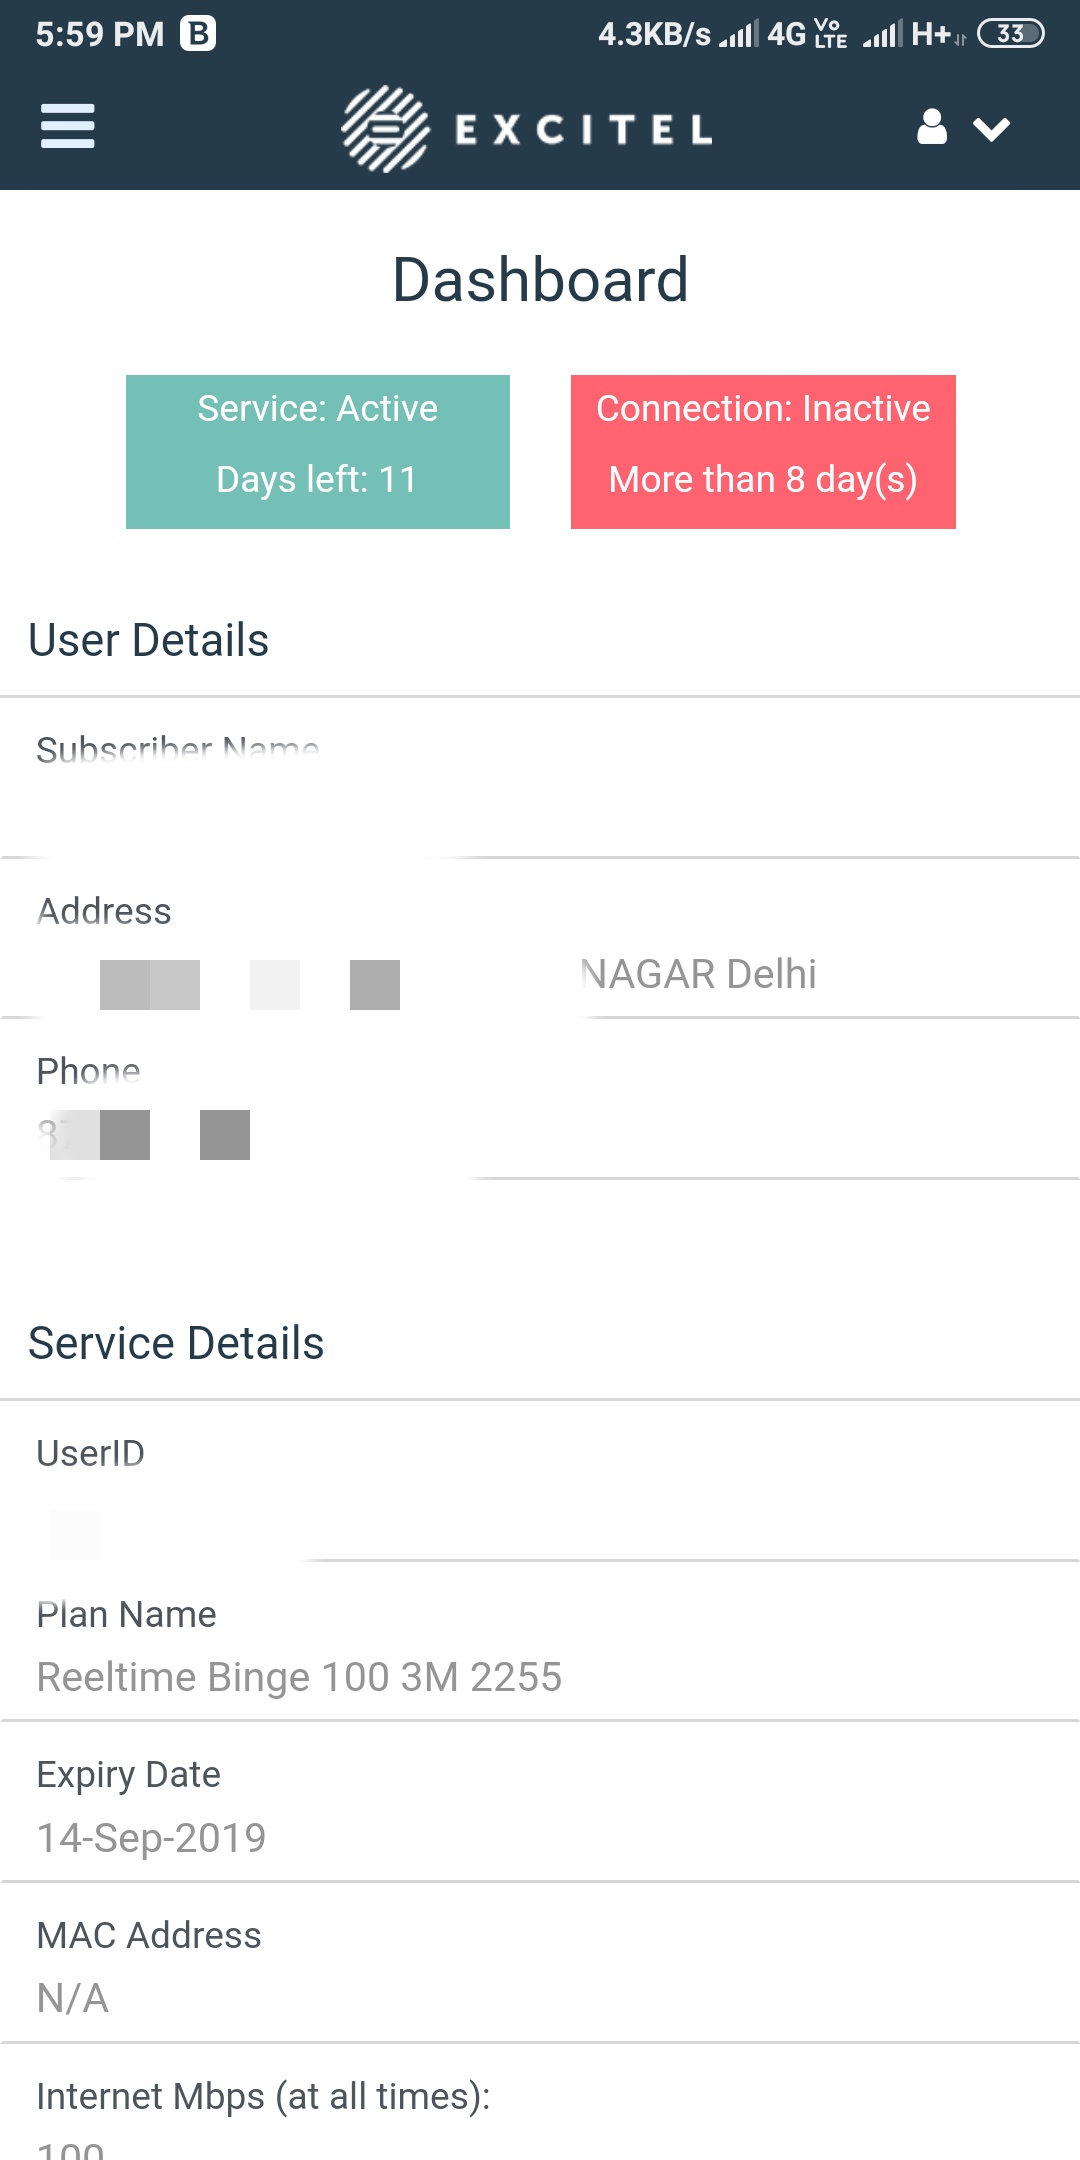Tap the 14-Sep-2019 expiry date value
The width and height of the screenshot is (1080, 2160).
click(x=152, y=1838)
